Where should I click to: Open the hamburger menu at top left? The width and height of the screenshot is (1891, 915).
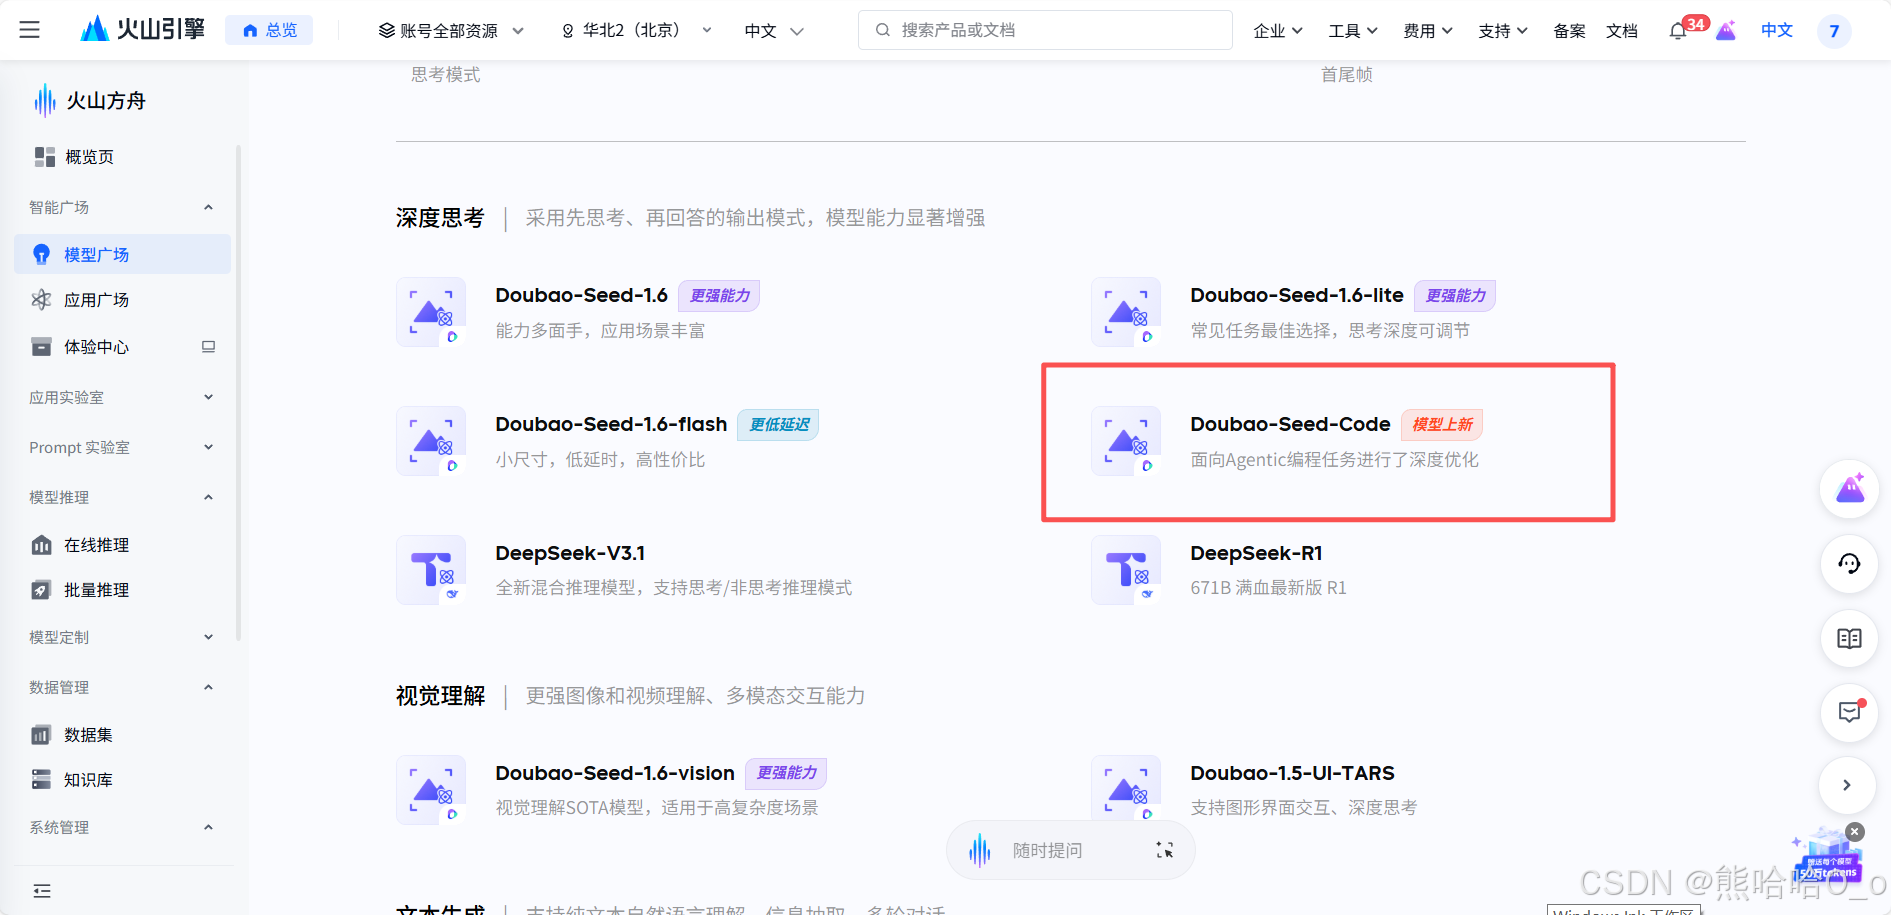coord(30,30)
